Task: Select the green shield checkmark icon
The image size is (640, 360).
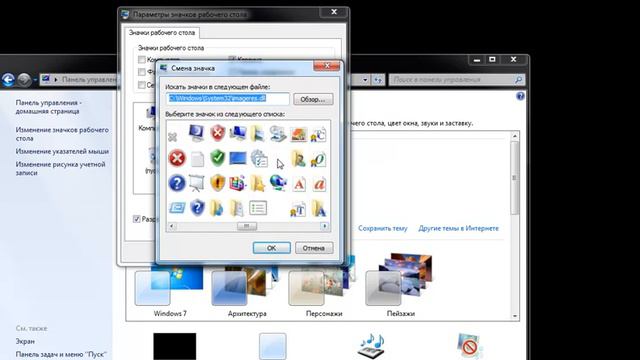Action: coord(218,158)
